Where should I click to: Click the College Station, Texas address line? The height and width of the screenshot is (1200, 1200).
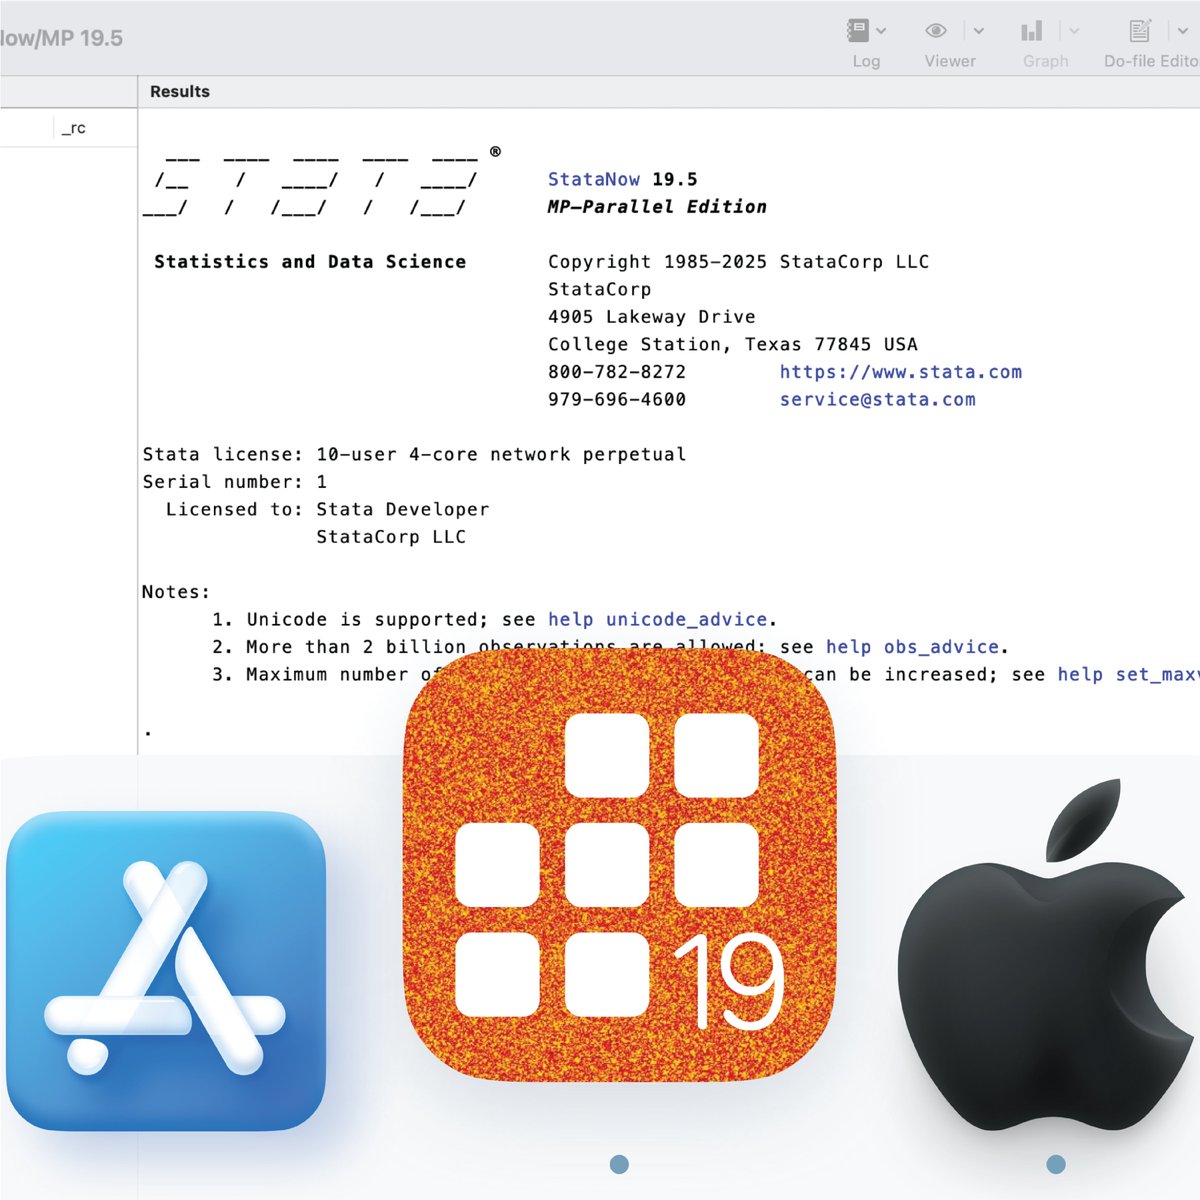pos(733,344)
